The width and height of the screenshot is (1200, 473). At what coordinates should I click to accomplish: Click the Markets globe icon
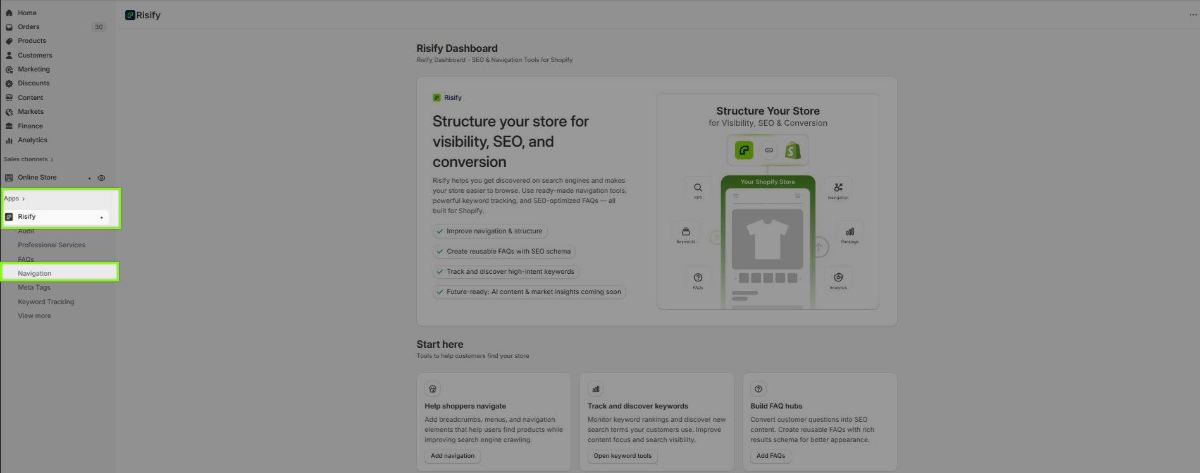point(9,112)
